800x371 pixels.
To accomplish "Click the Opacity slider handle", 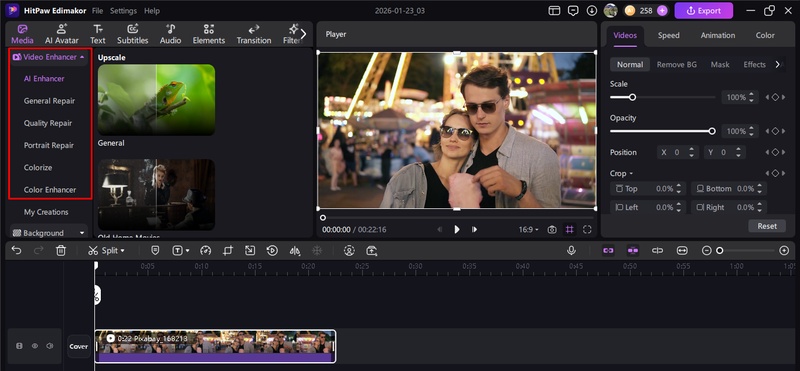I will pyautogui.click(x=712, y=131).
